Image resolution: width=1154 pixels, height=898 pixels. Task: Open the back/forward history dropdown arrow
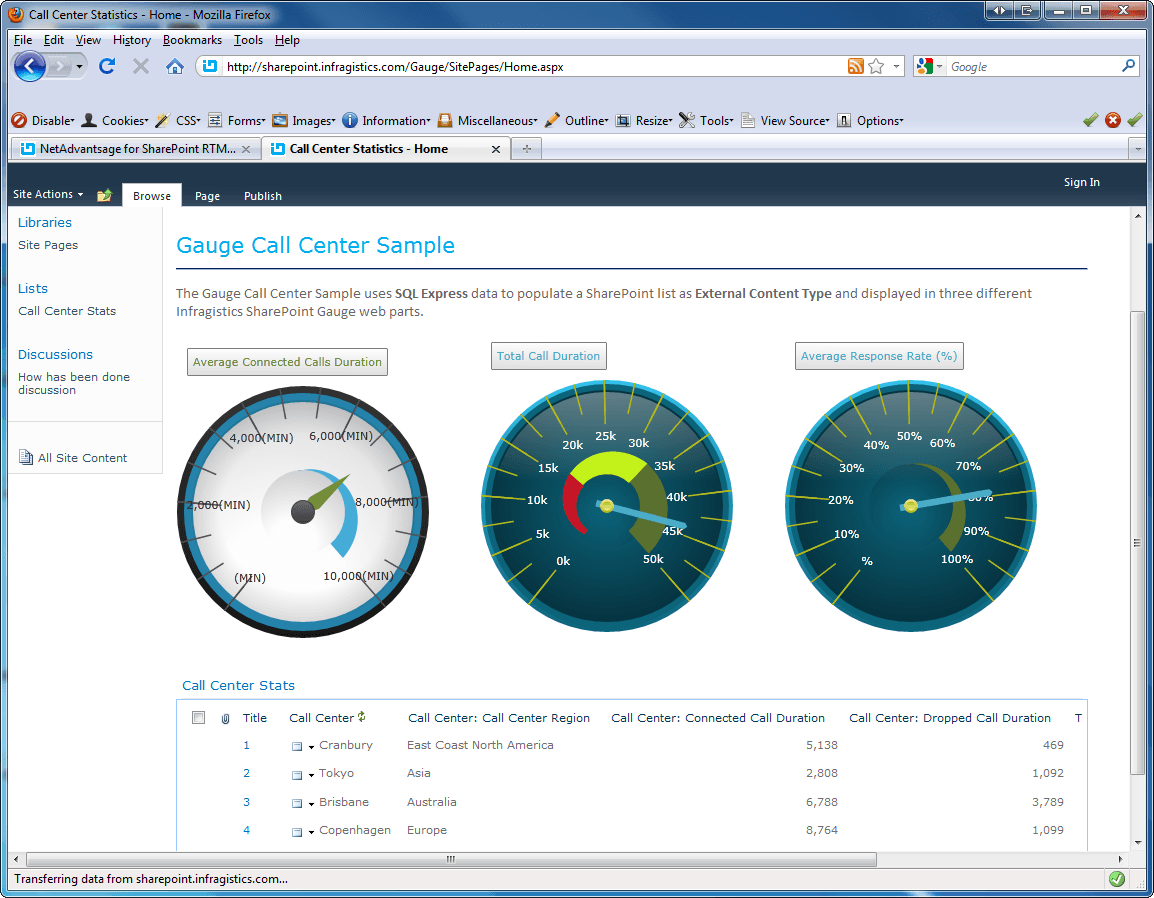pos(79,67)
